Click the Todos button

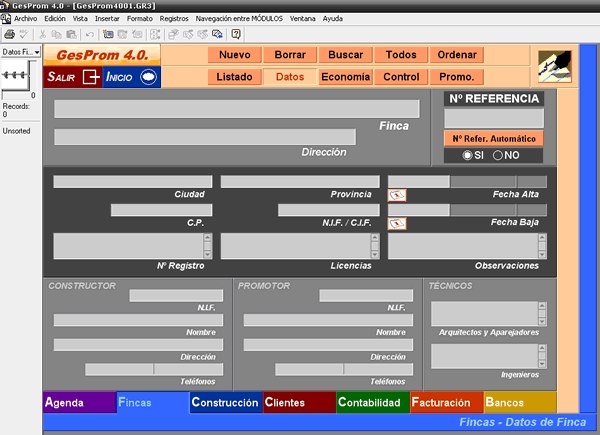401,55
